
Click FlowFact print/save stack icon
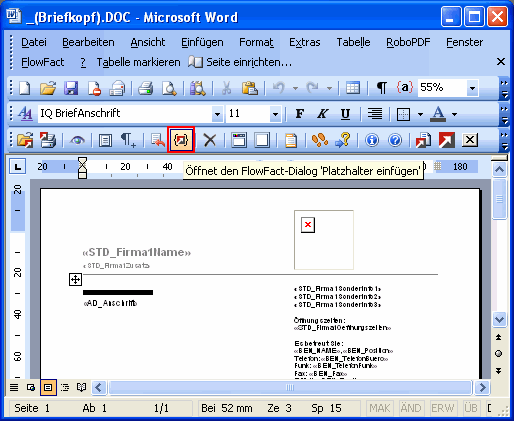pyautogui.click(x=48, y=140)
